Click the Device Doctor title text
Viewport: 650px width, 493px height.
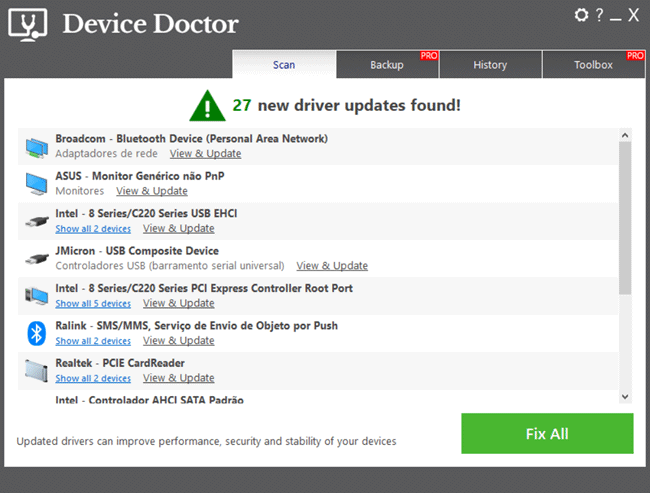point(150,24)
